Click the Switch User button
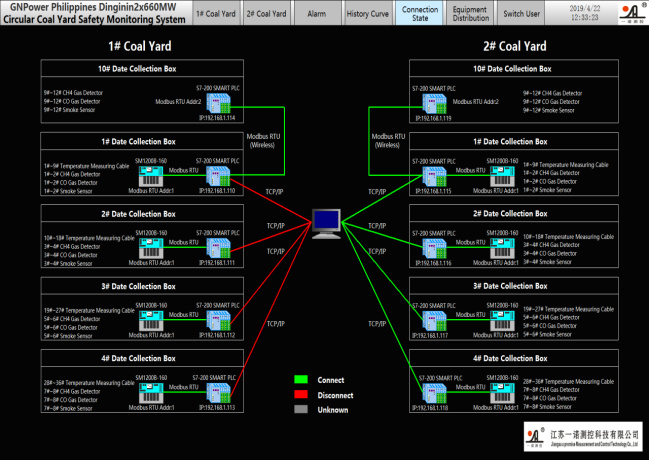The width and height of the screenshot is (649, 461). click(521, 13)
